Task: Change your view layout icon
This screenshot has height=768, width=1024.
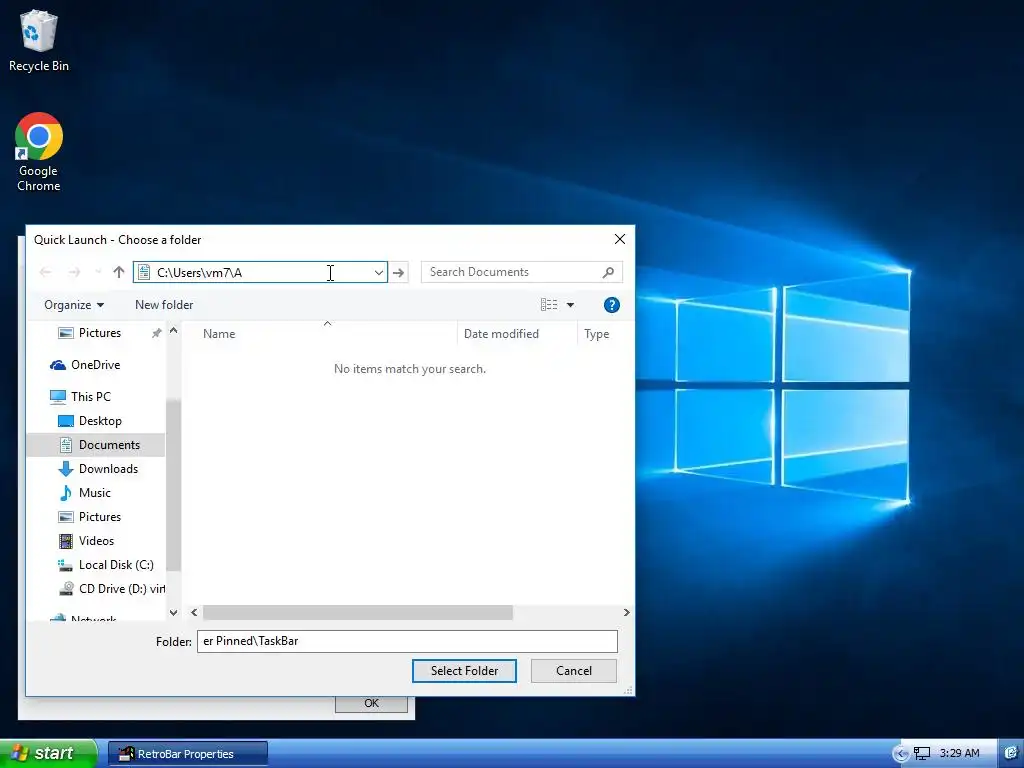Action: coord(549,305)
